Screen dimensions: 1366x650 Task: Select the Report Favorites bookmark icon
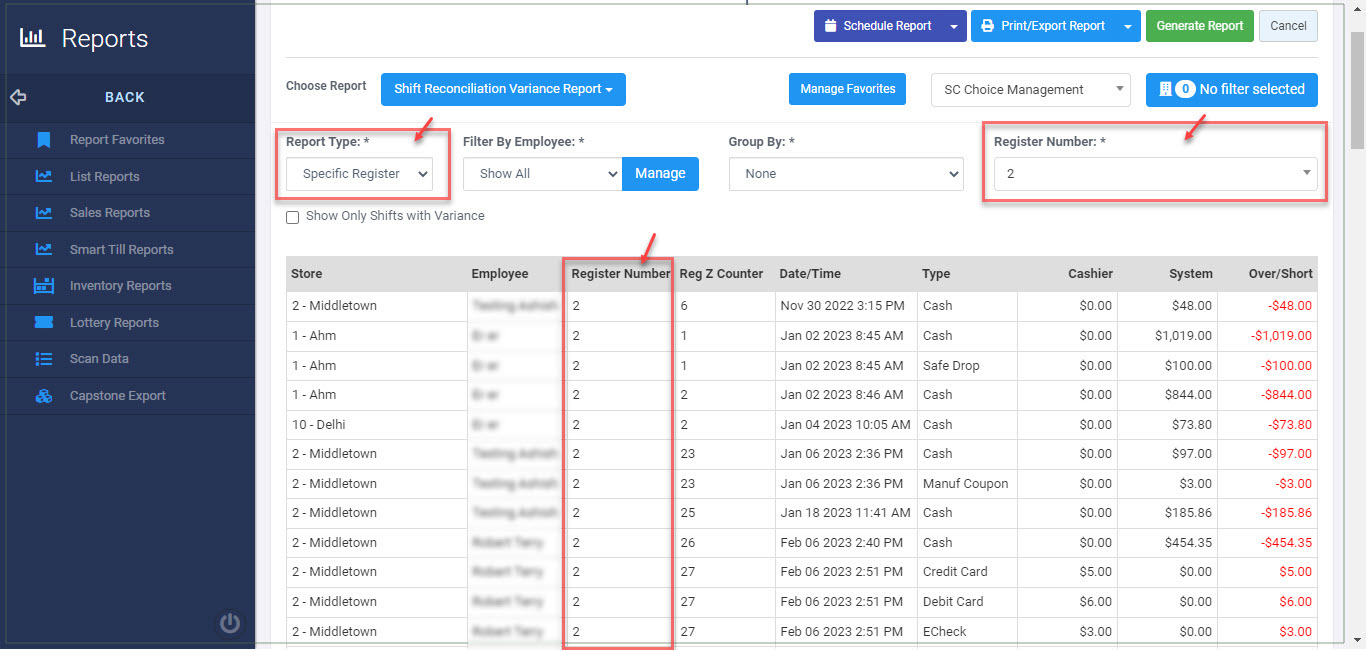(44, 140)
